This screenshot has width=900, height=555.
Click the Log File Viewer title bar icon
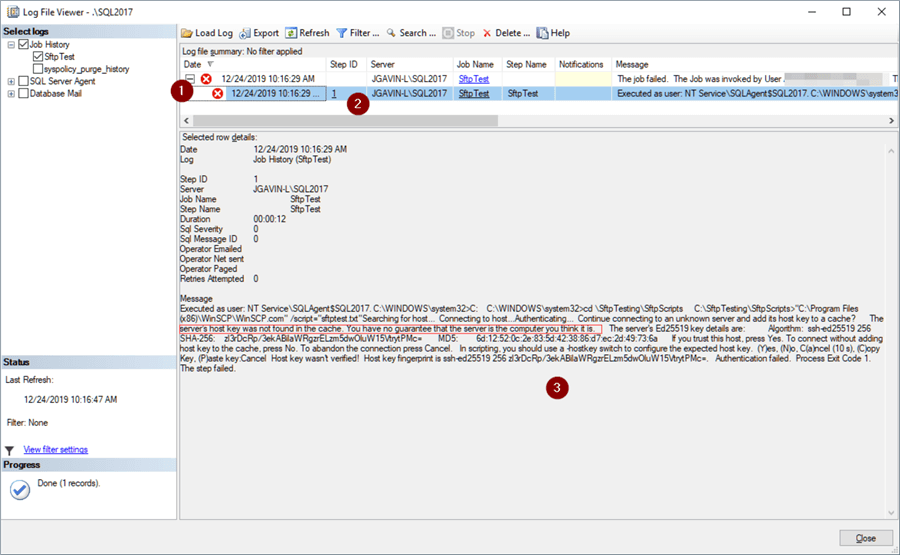(13, 11)
